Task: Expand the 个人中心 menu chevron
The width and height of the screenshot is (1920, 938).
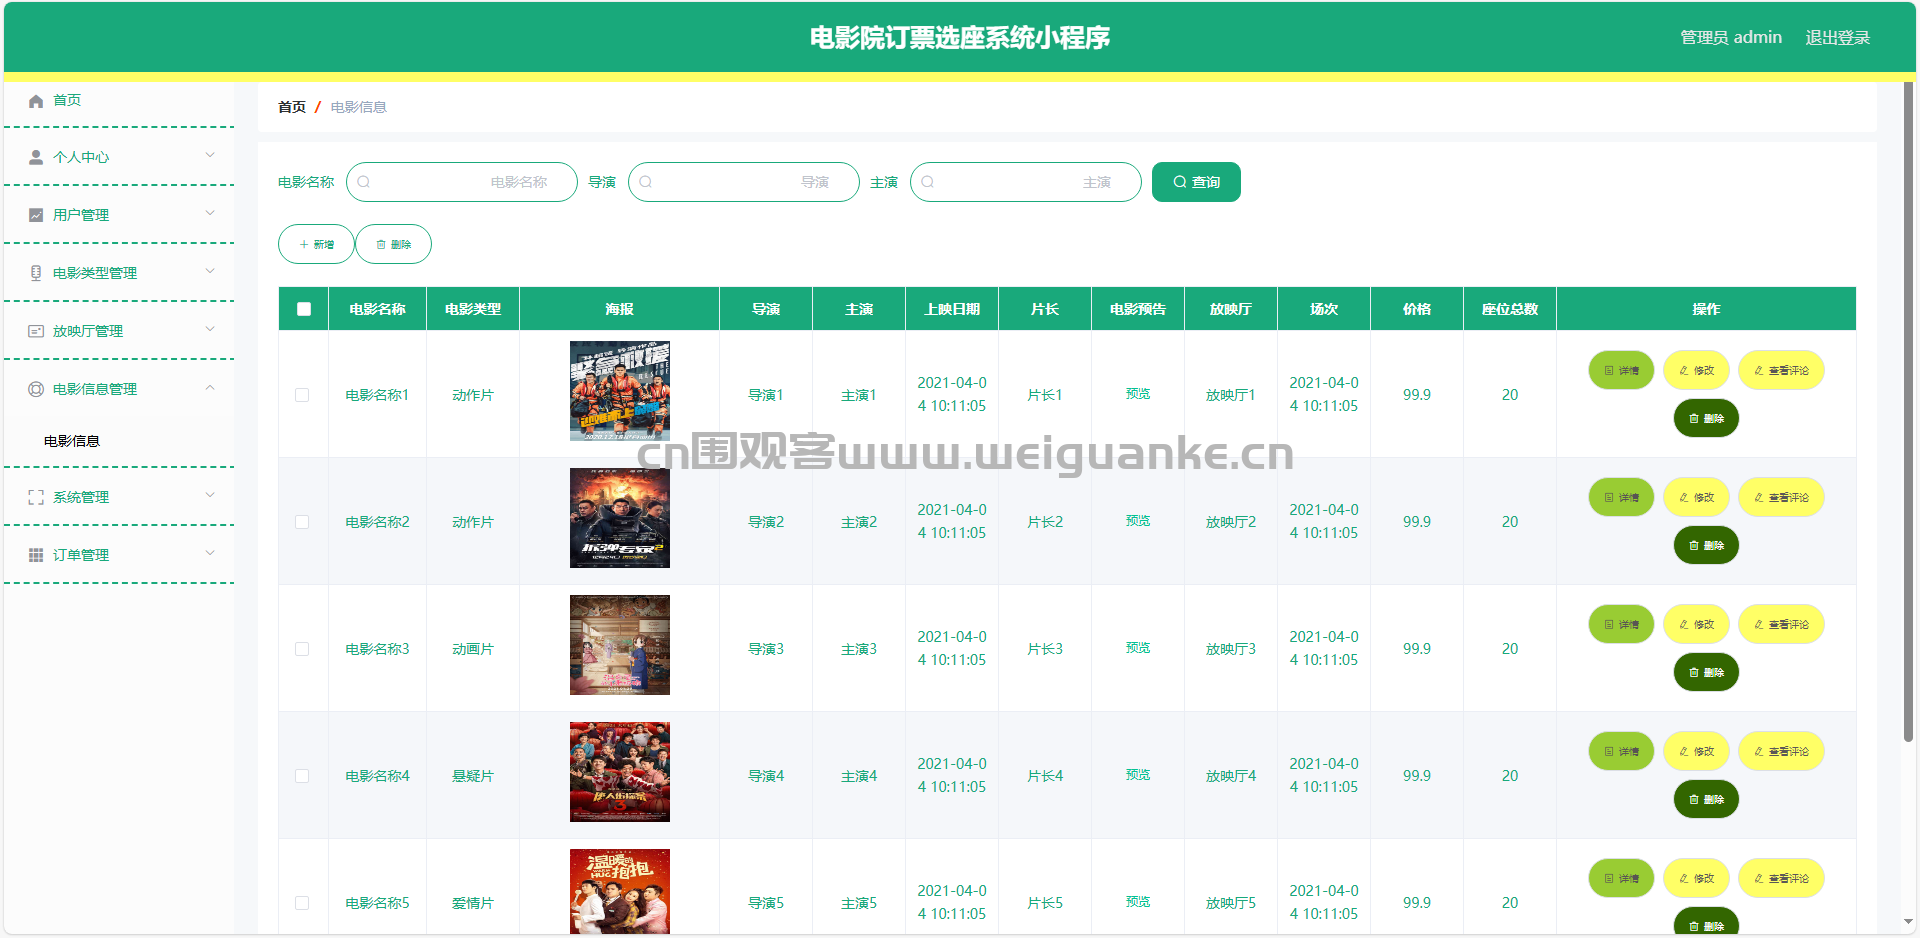Action: 210,155
